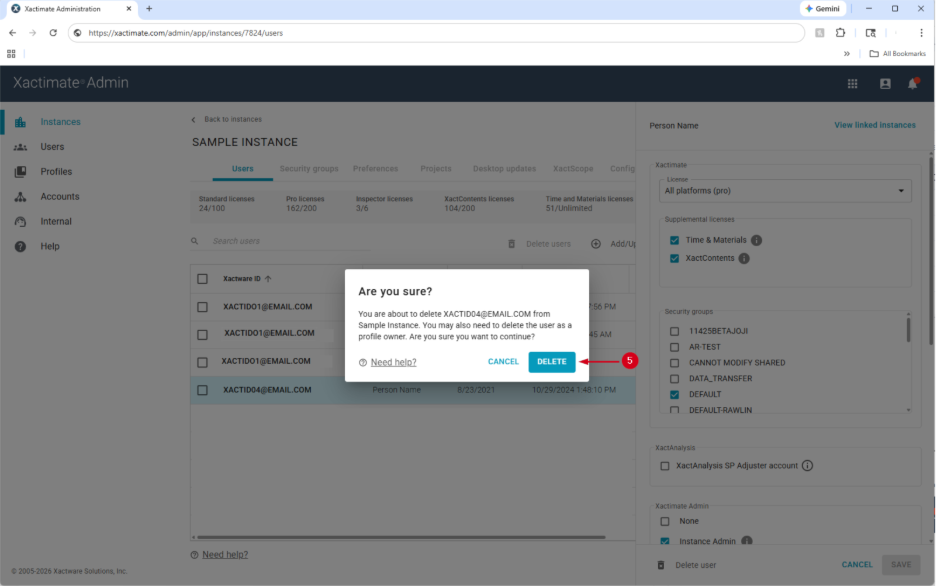Image resolution: width=936 pixels, height=586 pixels.
Task: Reload the browser page
Action: [x=53, y=33]
